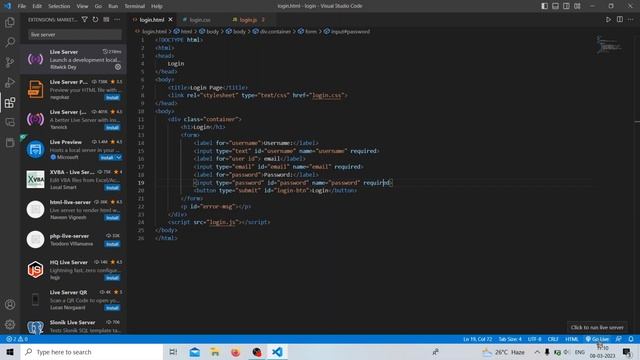Click the editor minimap
This screenshot has width=640, height=360.
[610, 45]
